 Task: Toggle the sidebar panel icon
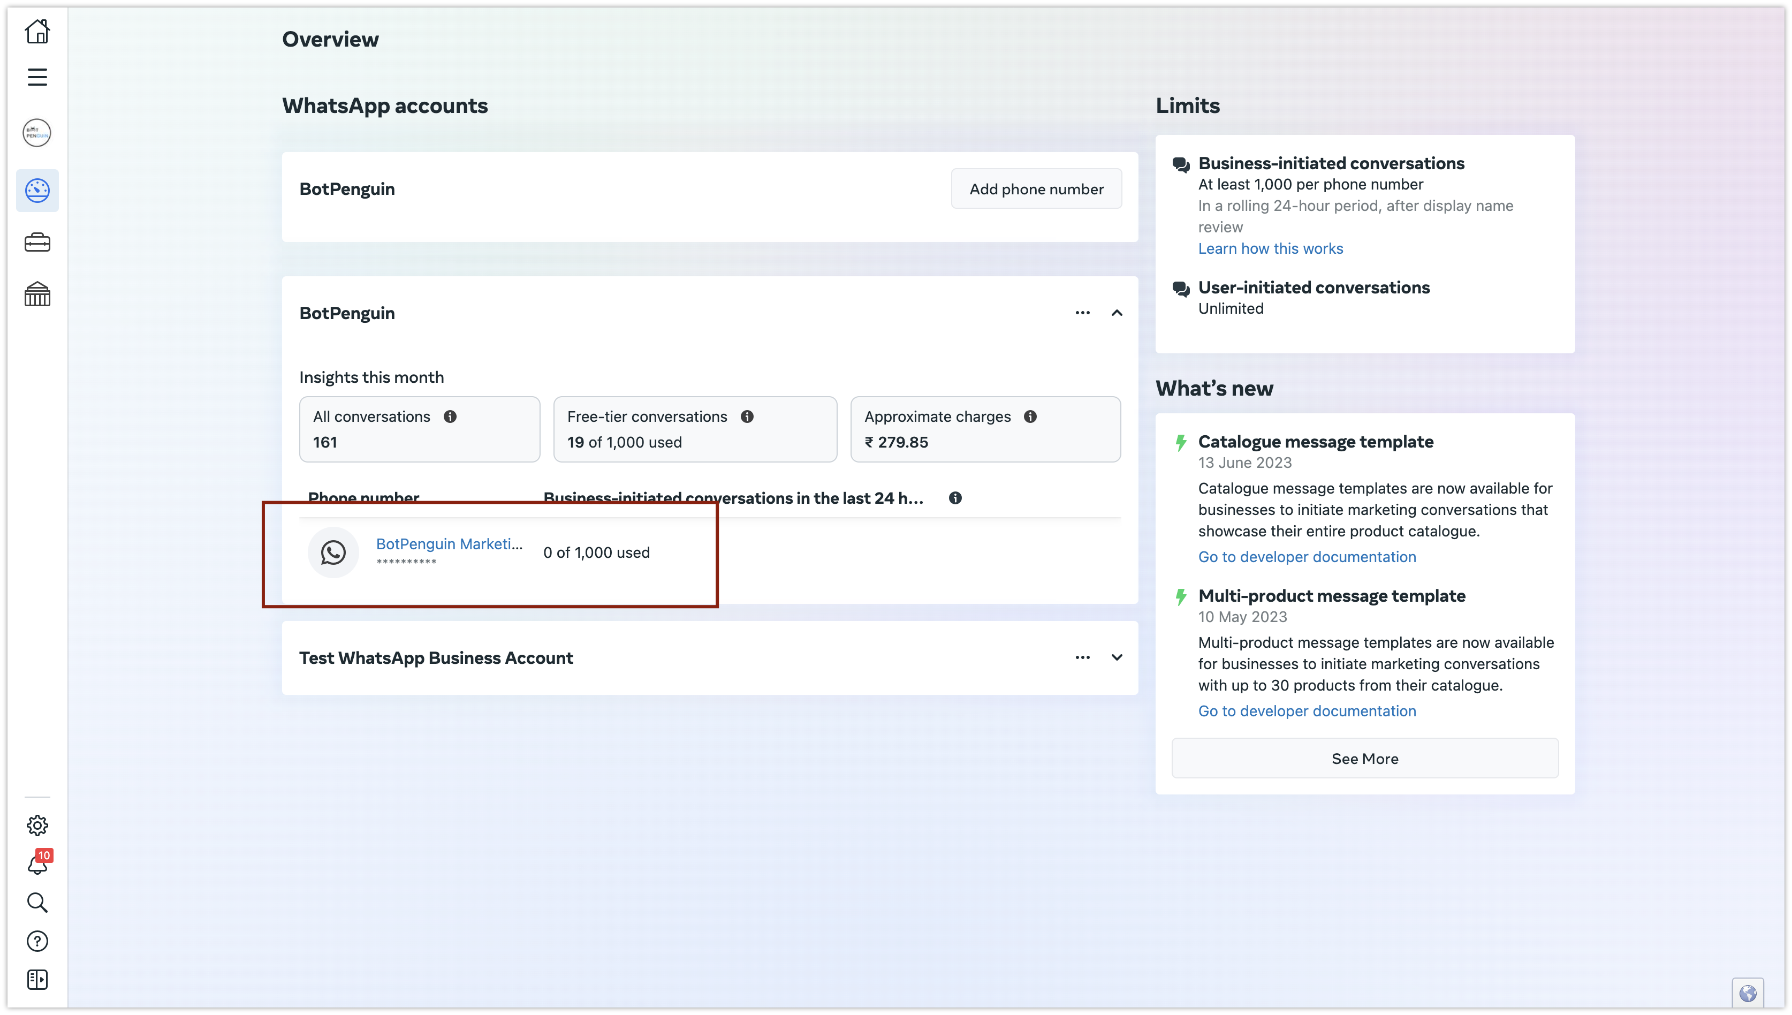tap(37, 980)
